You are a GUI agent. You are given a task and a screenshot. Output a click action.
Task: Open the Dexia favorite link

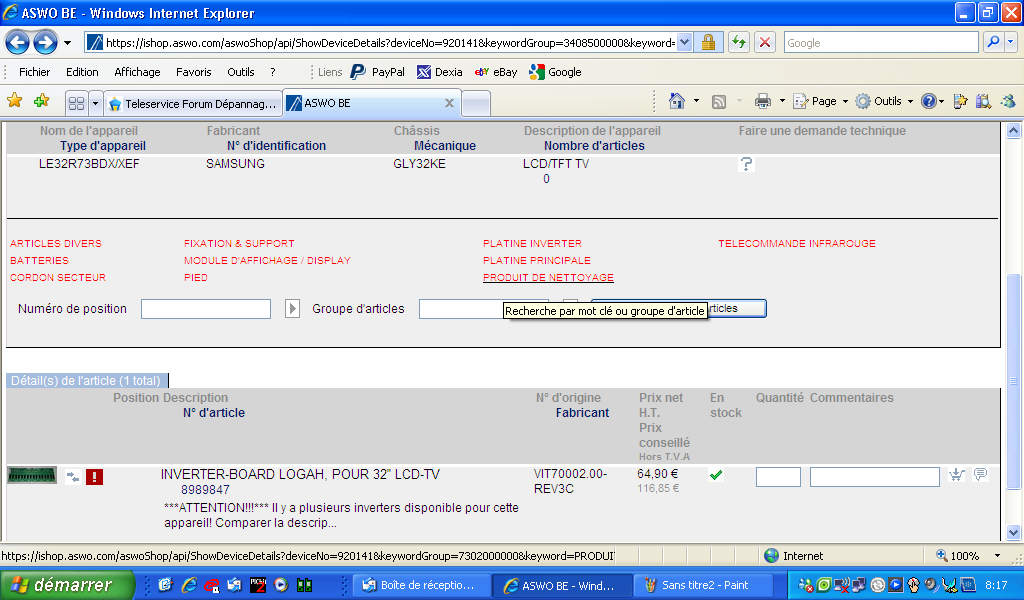[x=440, y=72]
